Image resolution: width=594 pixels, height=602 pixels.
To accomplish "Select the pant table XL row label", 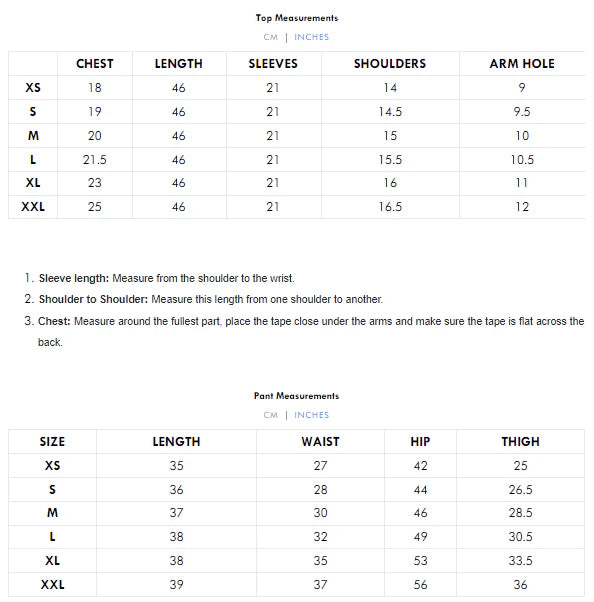I will (52, 561).
